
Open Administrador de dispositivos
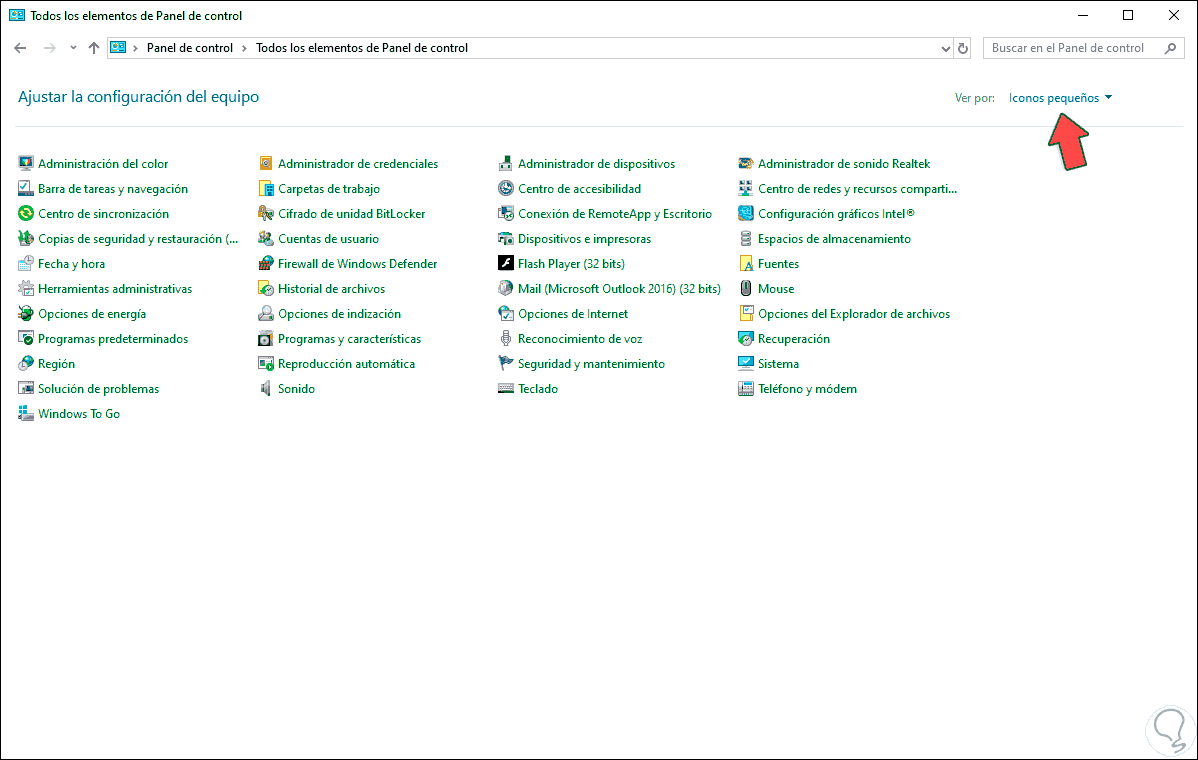[x=596, y=163]
